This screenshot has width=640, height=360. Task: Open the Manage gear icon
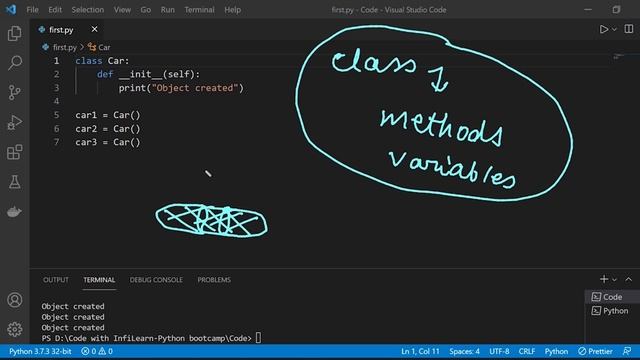(15, 329)
